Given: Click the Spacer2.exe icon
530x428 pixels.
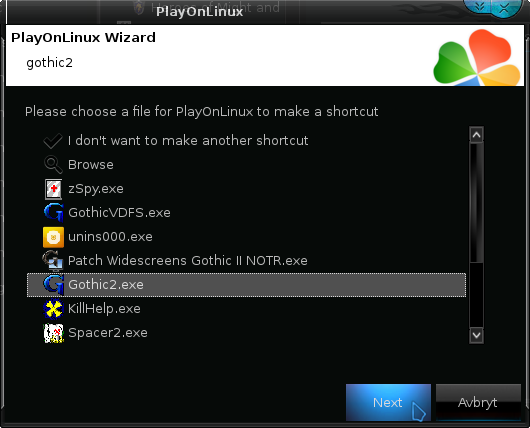Looking at the screenshot, I should coord(54,333).
